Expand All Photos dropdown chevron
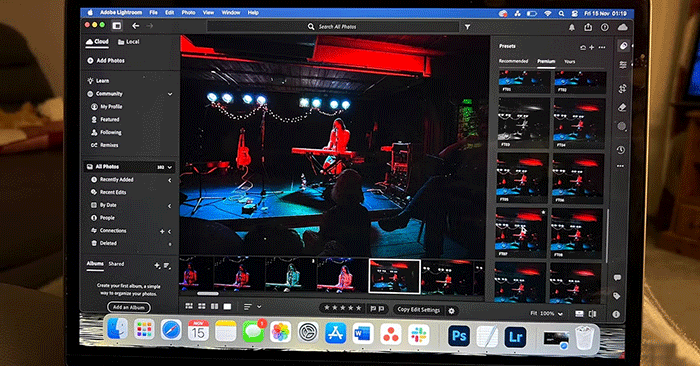Viewport: 700px width, 366px height. click(x=170, y=167)
